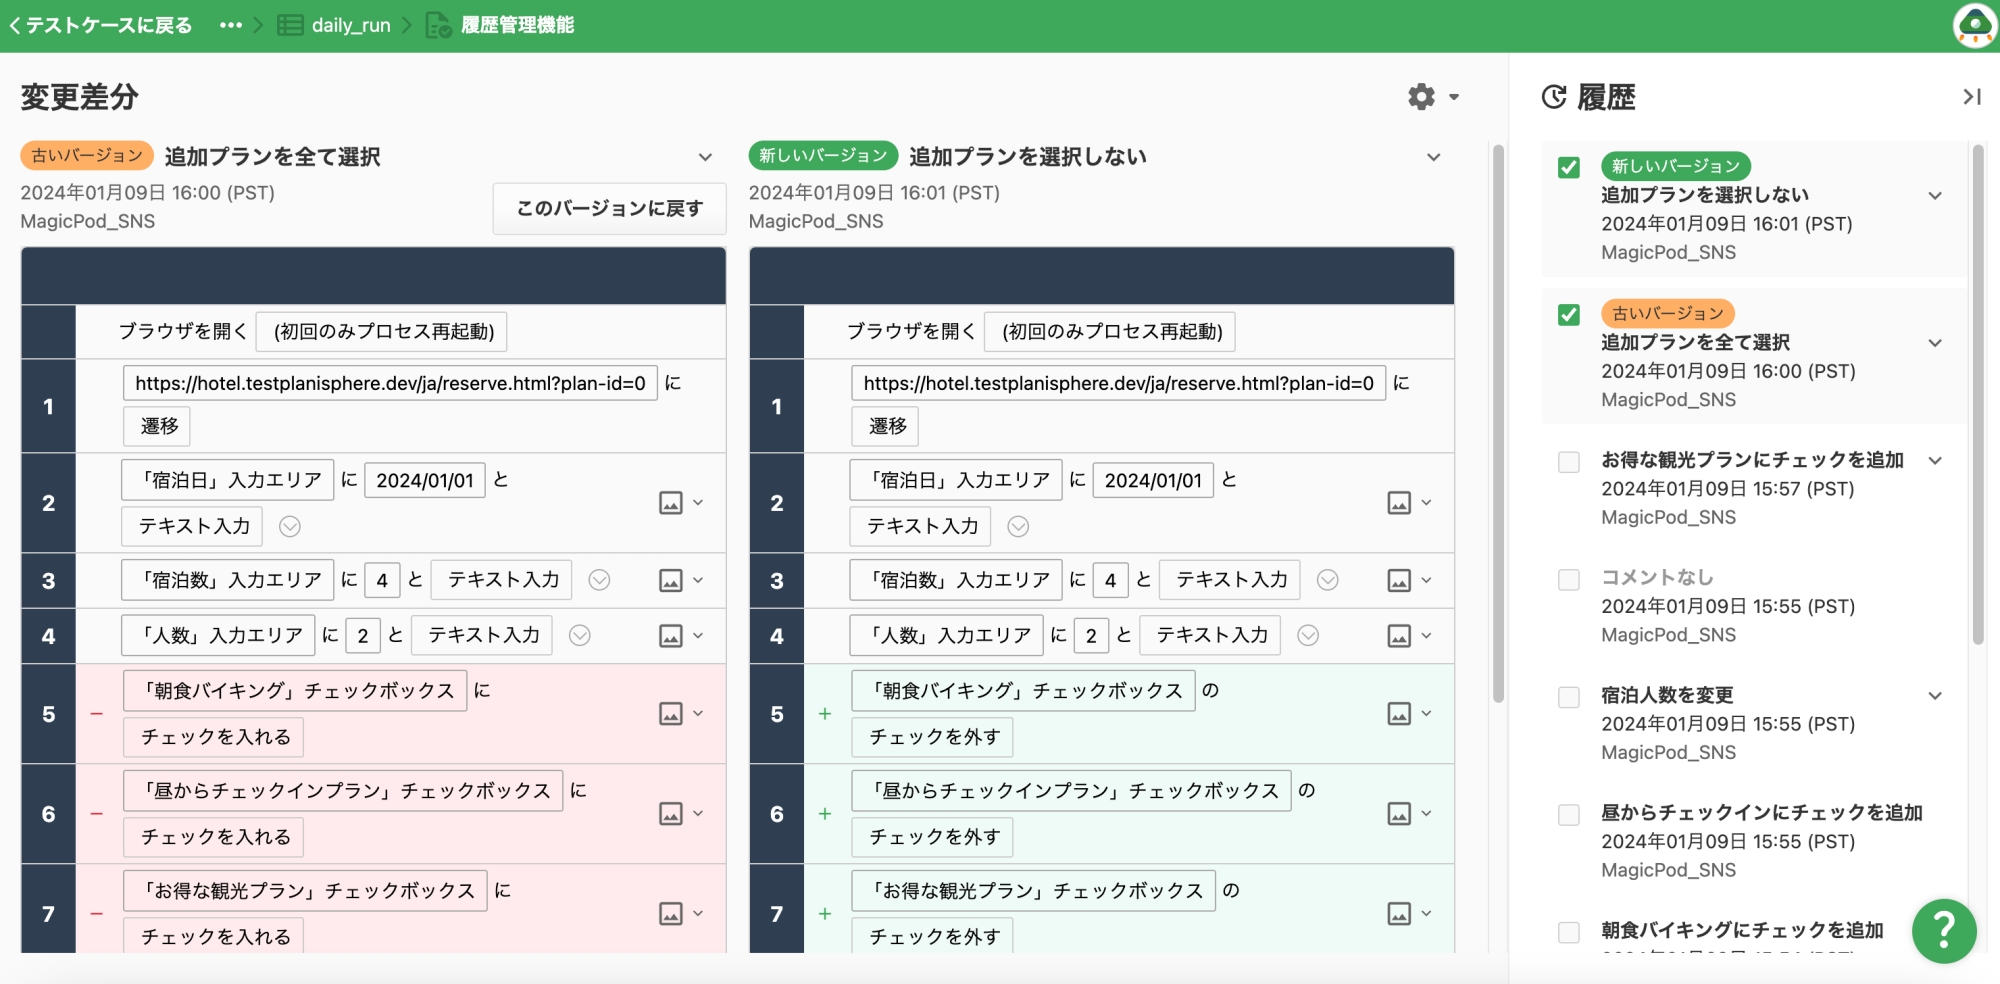Expand the 宿泊人数を変更 history entry
The width and height of the screenshot is (2000, 984).
[x=1935, y=696]
